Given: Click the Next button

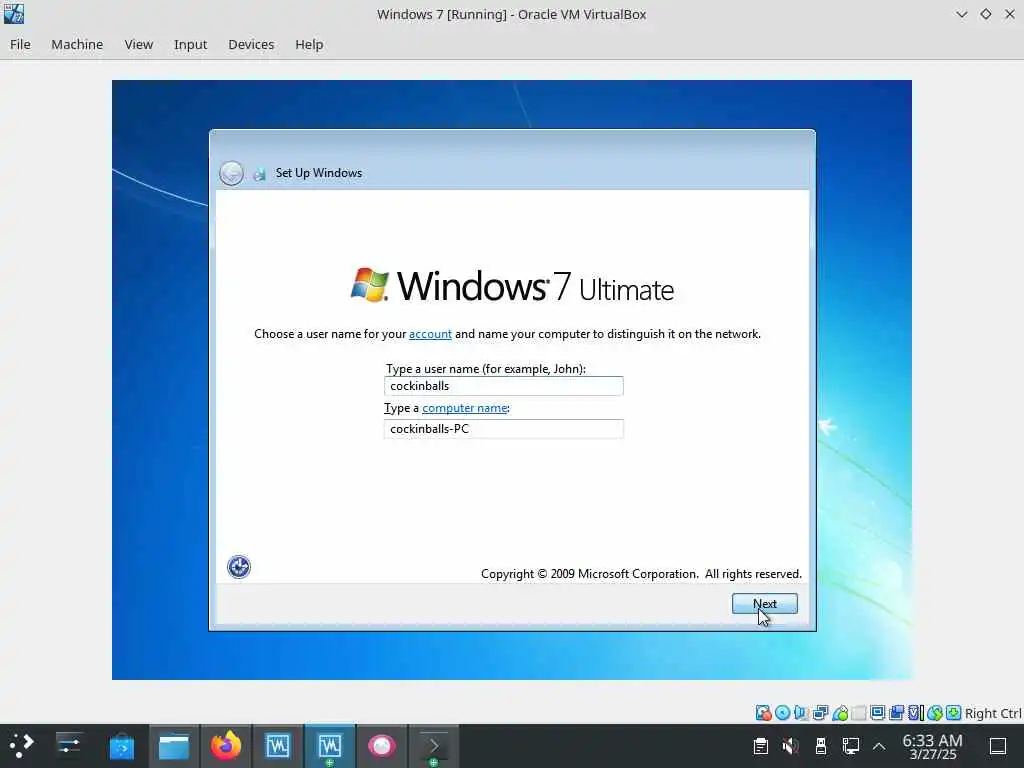Looking at the screenshot, I should [x=765, y=603].
